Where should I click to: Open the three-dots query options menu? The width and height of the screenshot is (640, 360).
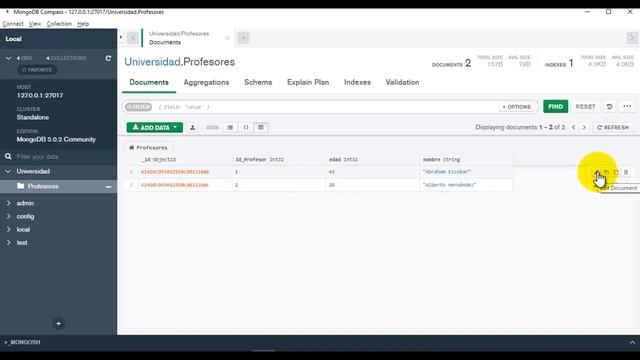click(627, 107)
